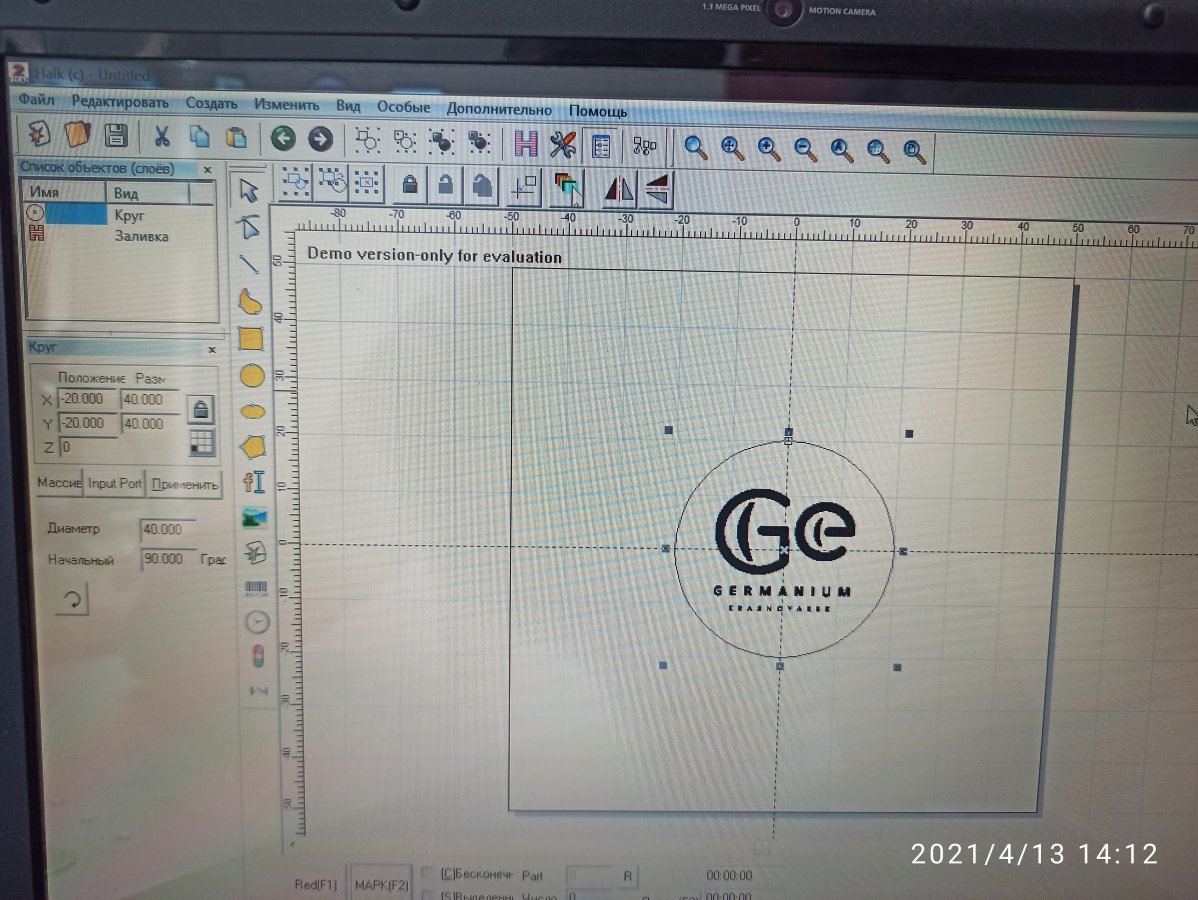Open the Вид menu
This screenshot has height=900, width=1198.
[x=348, y=106]
